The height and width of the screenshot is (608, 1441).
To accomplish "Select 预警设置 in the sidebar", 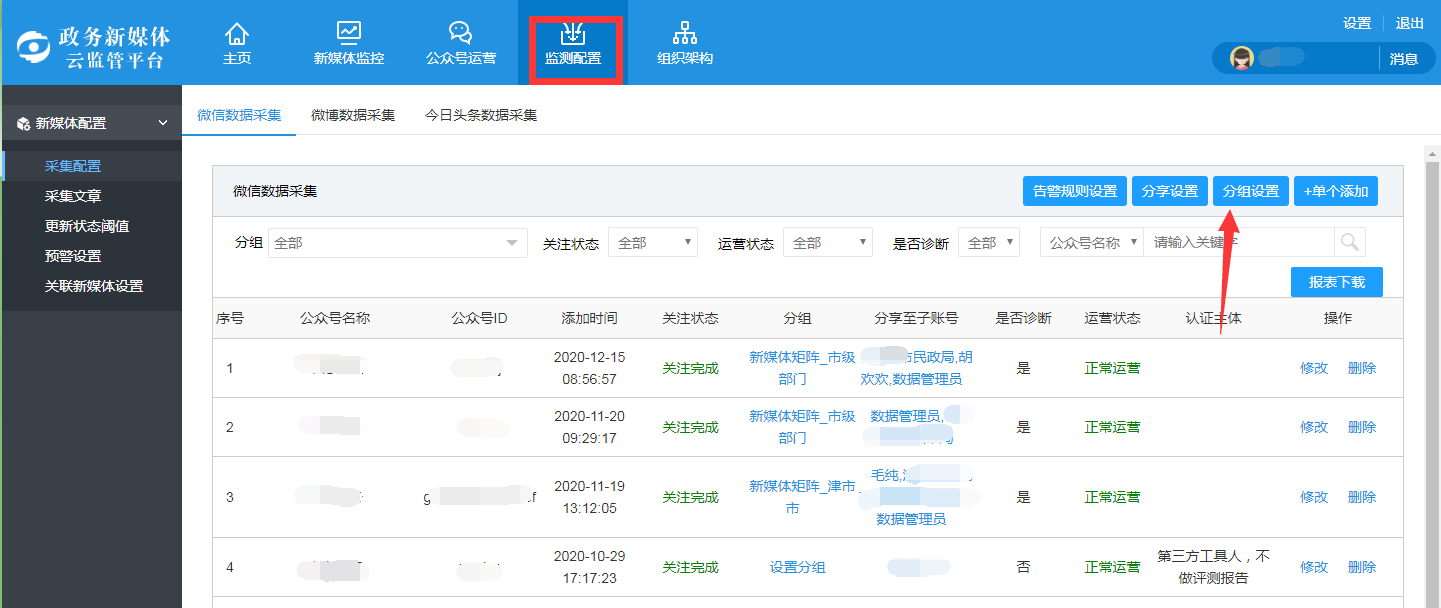I will pos(73,256).
